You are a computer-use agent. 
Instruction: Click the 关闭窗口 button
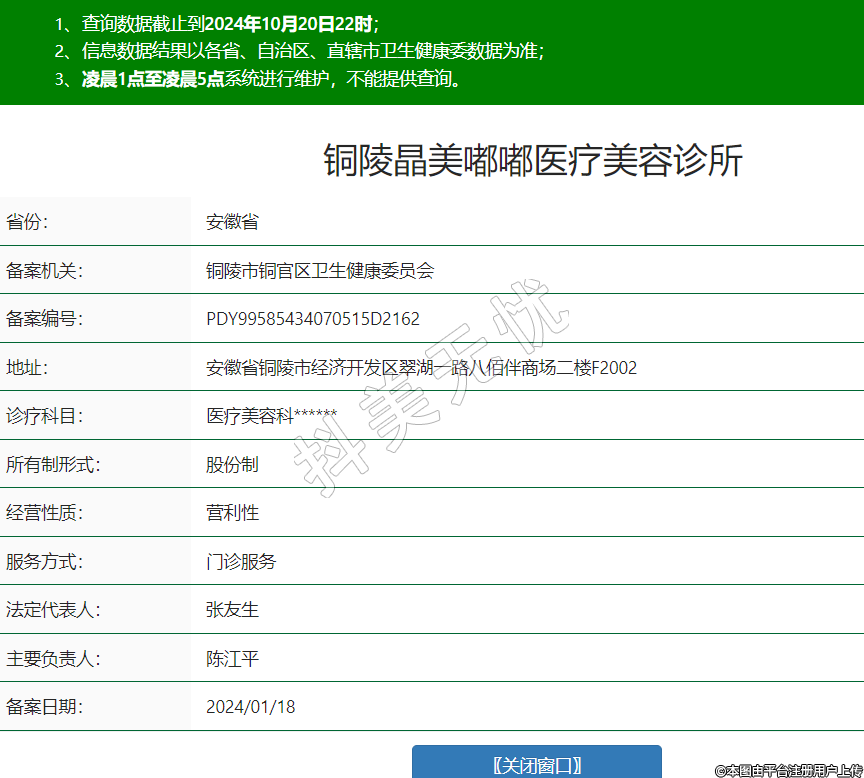pos(537,765)
